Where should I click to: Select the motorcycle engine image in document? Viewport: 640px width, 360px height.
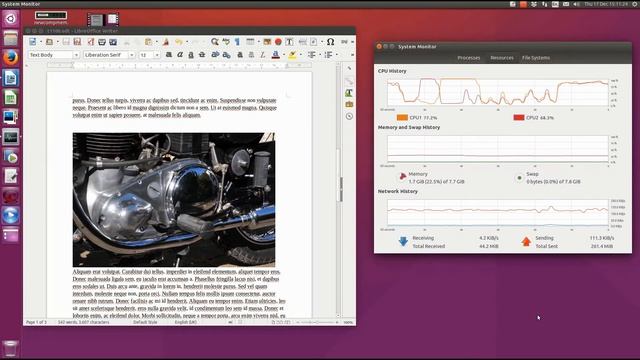coord(174,200)
